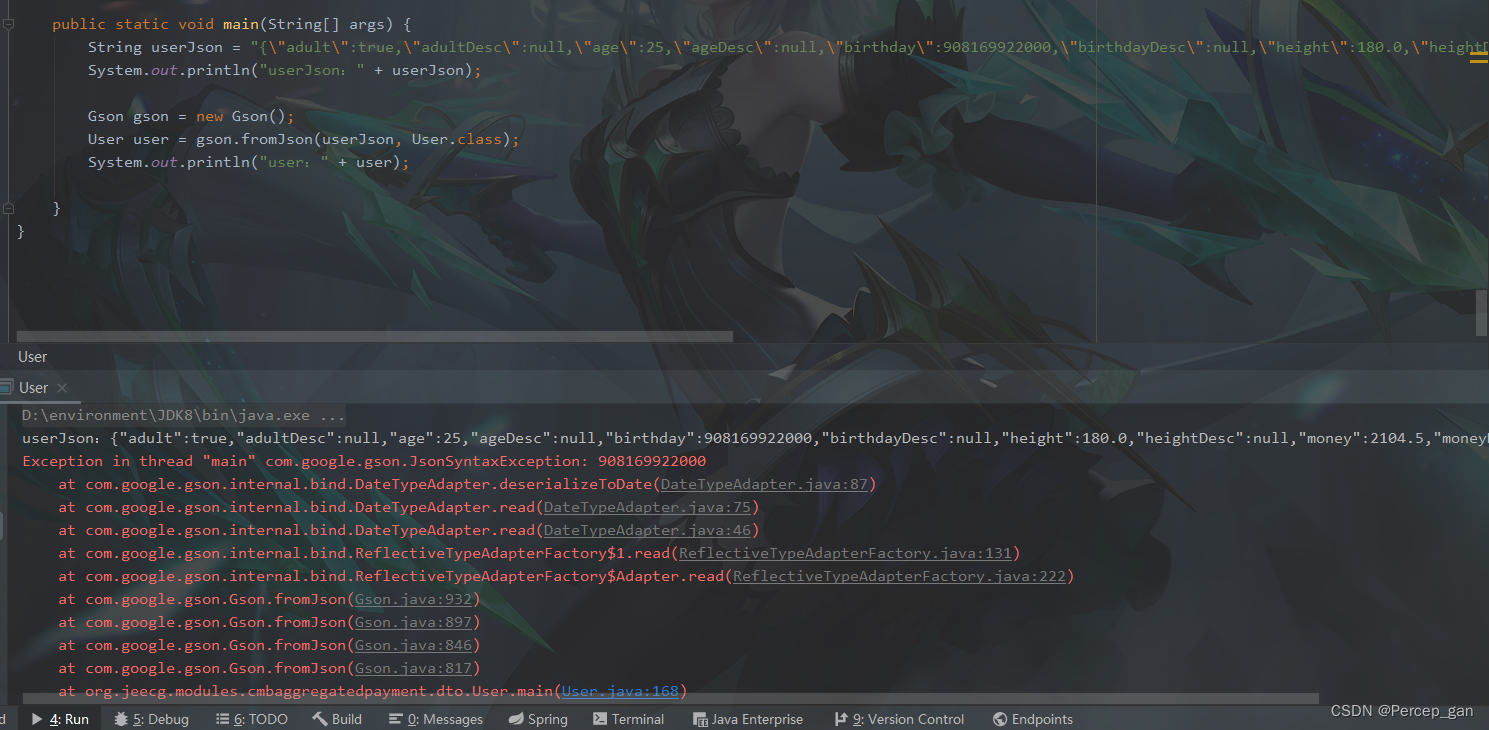Screen dimensions: 1489x730
Task: Open the 9: Version Control tool window
Action: click(x=899, y=719)
